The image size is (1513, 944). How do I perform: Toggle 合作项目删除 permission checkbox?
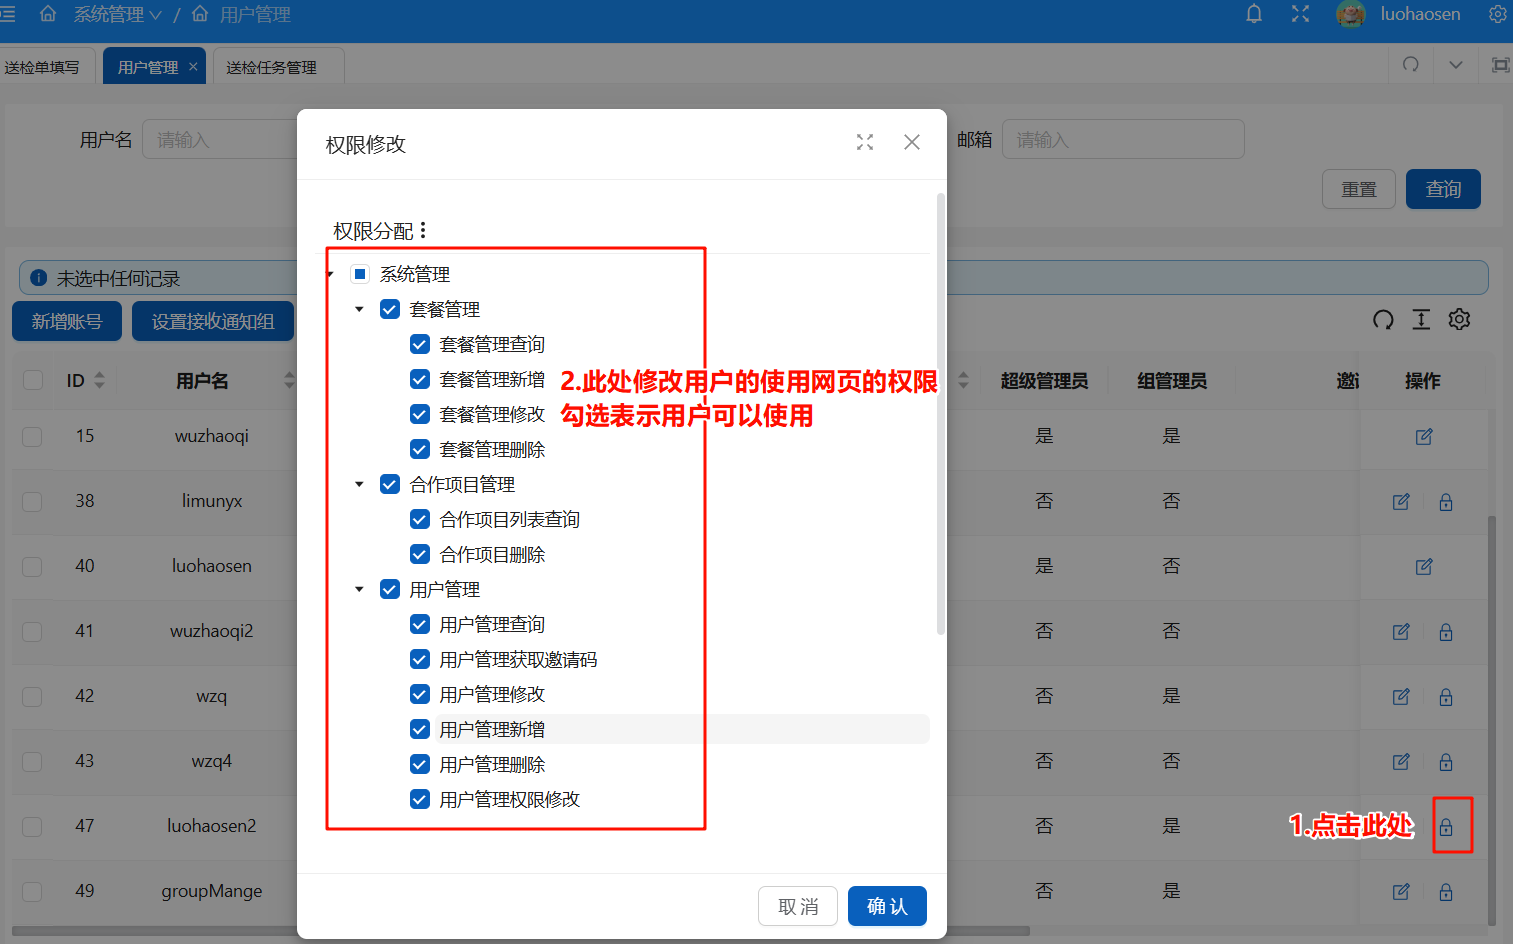click(420, 555)
